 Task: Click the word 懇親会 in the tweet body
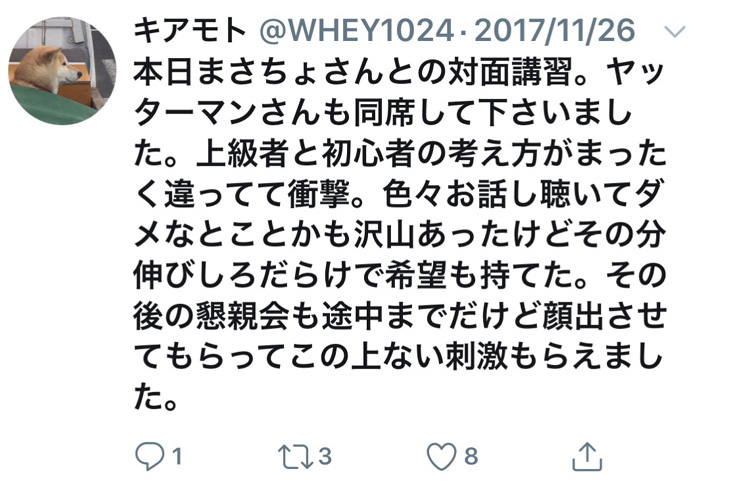coord(241,316)
